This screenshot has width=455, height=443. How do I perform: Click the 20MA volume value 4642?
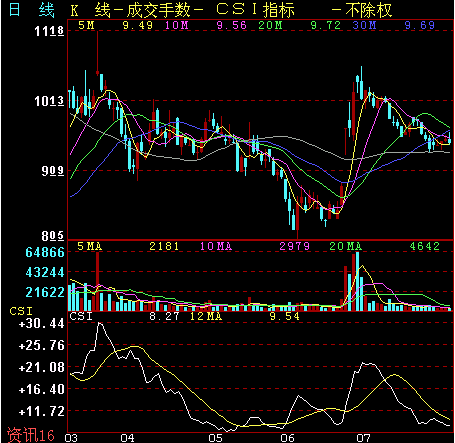point(424,246)
